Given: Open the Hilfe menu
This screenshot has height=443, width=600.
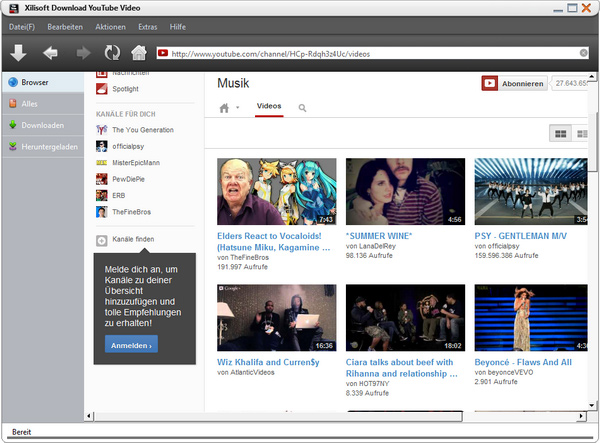Looking at the screenshot, I should 178,27.
